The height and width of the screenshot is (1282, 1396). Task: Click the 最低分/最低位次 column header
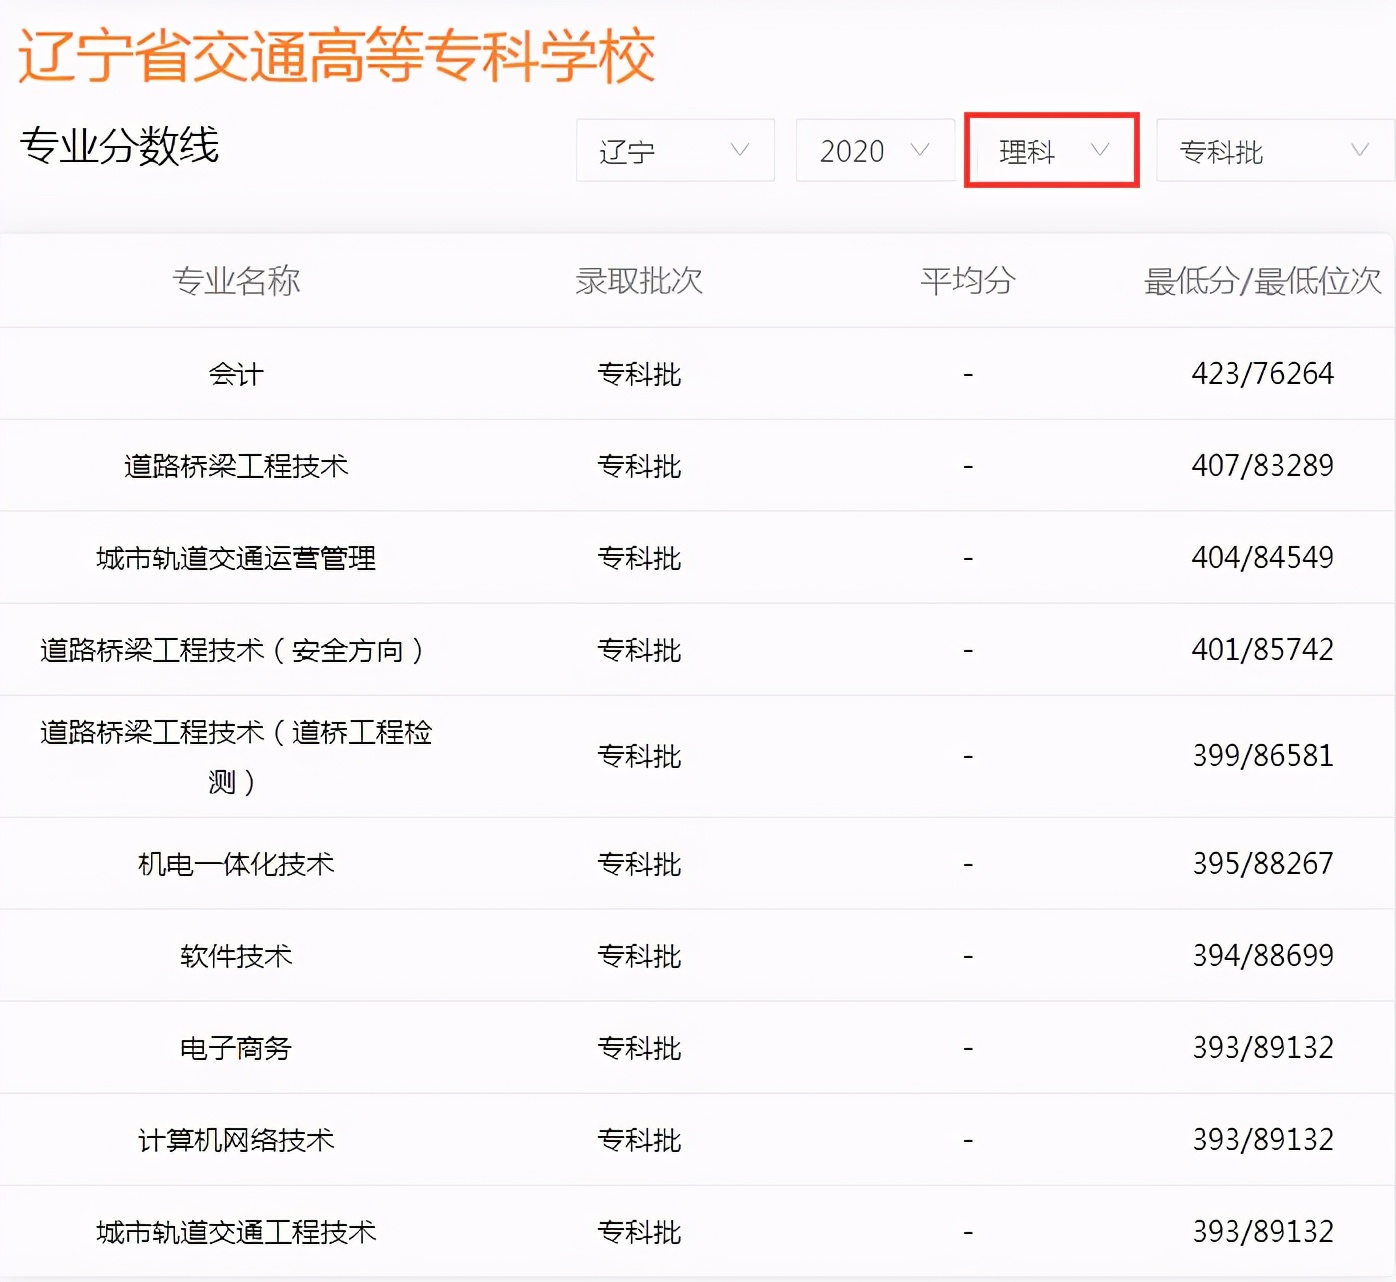click(x=1259, y=281)
